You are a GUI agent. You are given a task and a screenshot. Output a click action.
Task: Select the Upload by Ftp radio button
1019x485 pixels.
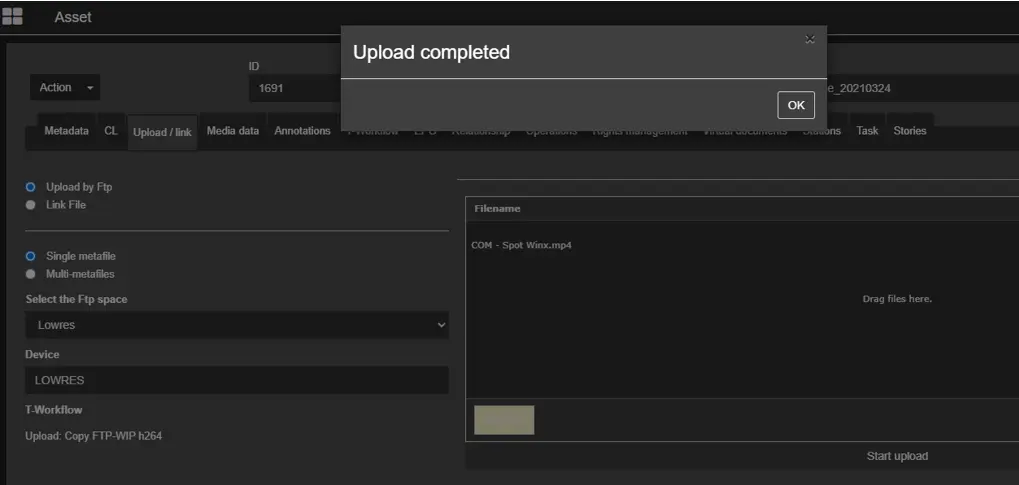click(31, 187)
